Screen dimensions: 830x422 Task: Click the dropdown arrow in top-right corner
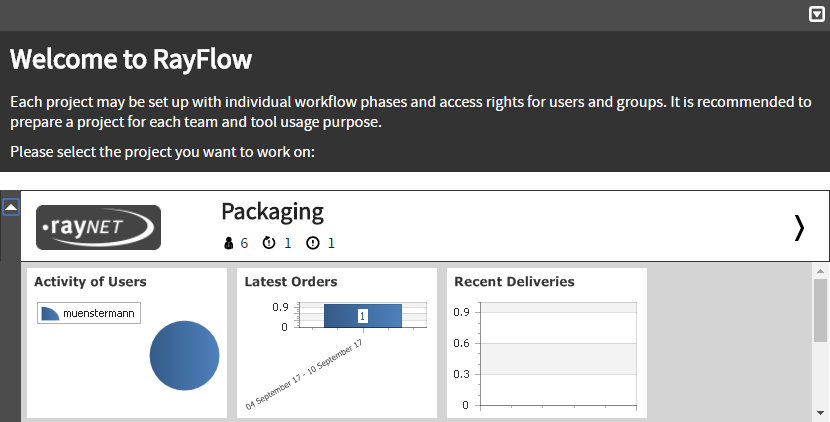pyautogui.click(x=816, y=14)
